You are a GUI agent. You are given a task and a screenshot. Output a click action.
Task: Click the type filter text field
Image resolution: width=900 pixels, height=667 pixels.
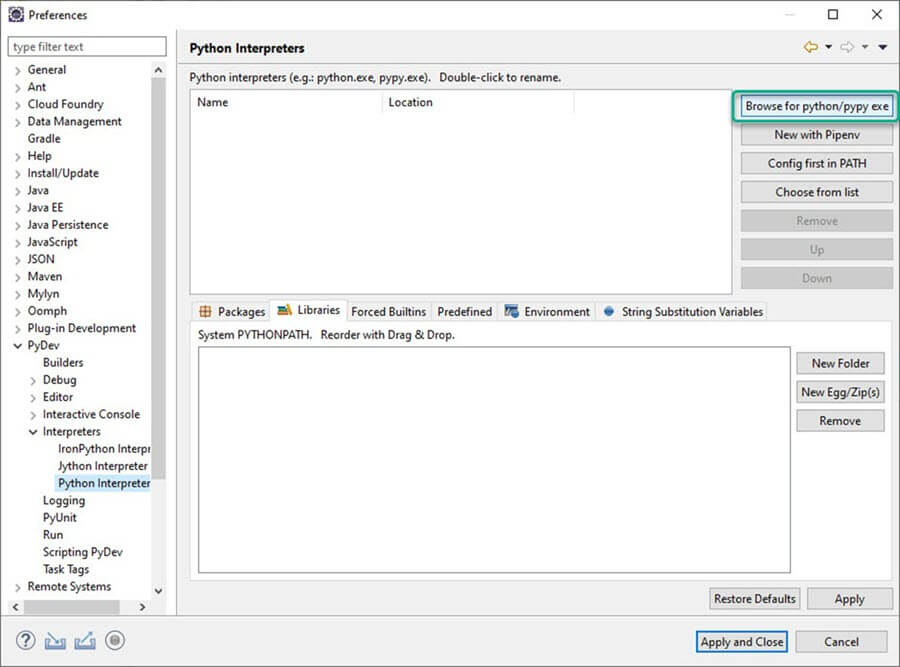coord(87,47)
